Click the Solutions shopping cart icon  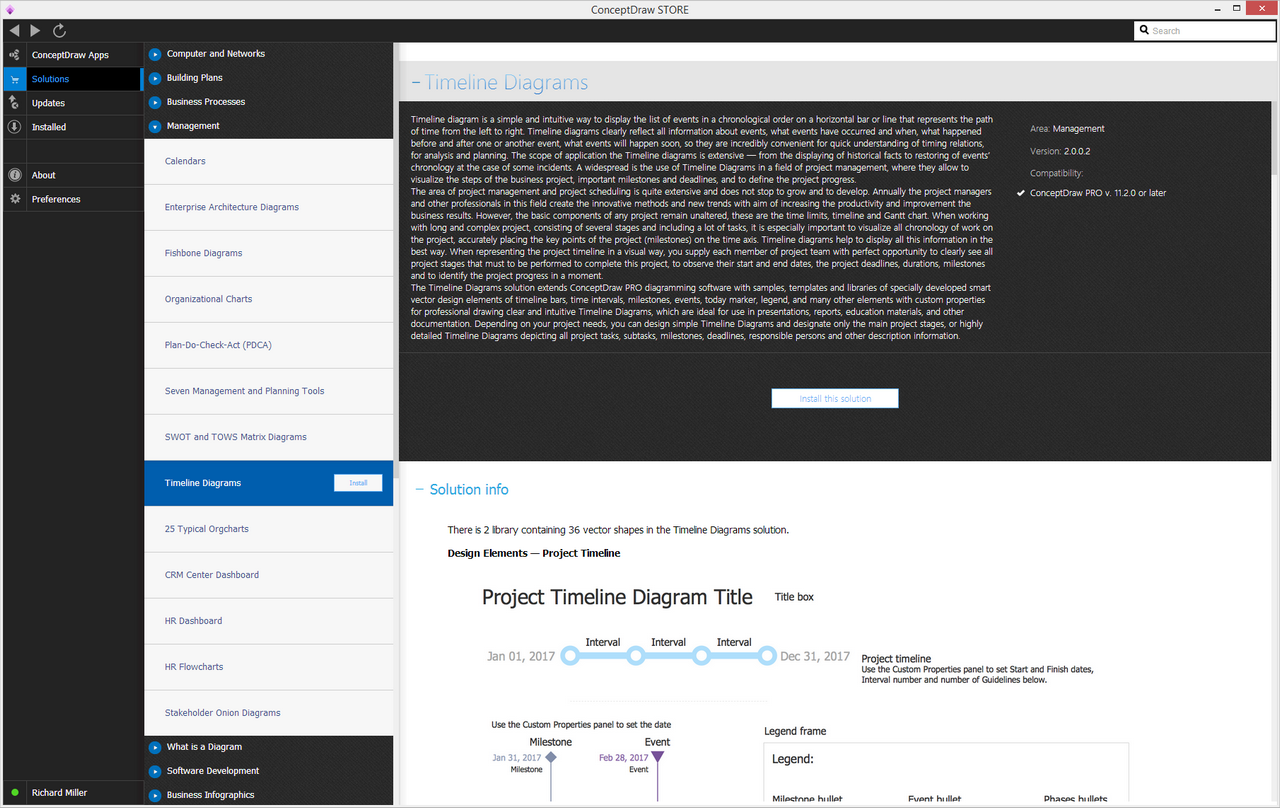[x=14, y=79]
